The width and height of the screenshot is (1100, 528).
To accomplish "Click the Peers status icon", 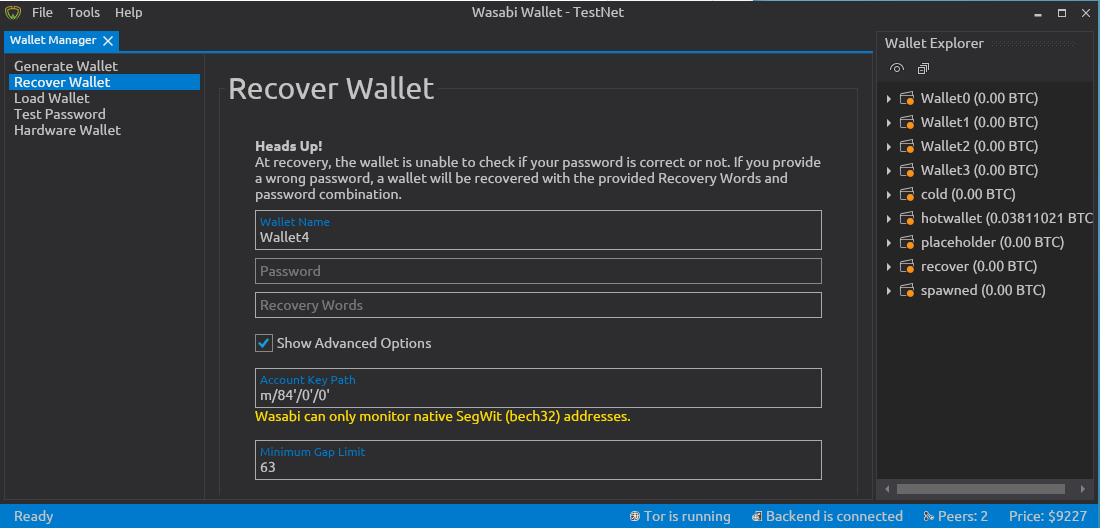I will [x=929, y=517].
